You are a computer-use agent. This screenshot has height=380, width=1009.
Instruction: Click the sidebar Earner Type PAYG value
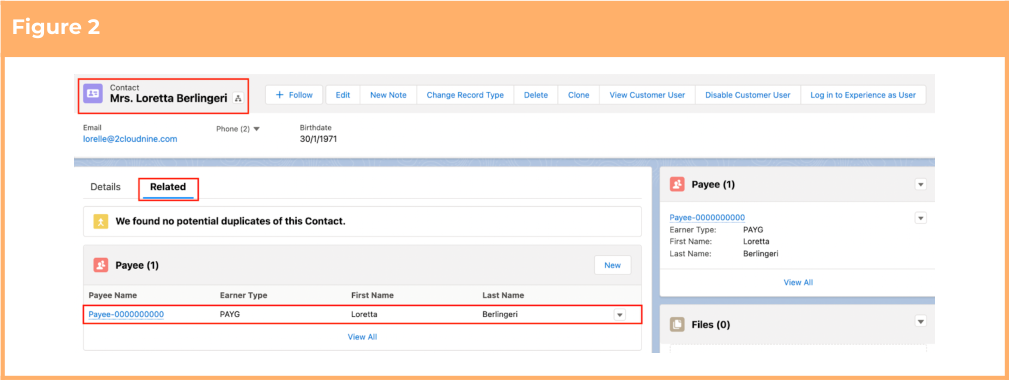tap(753, 230)
